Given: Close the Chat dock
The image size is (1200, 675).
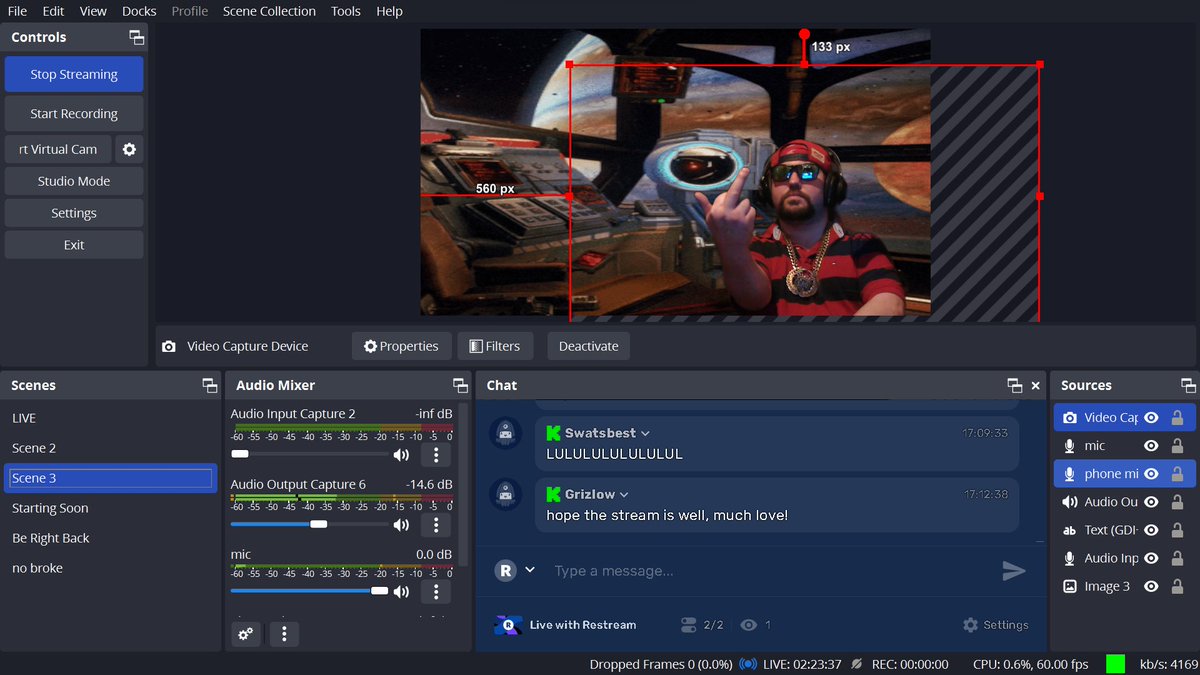Looking at the screenshot, I should (1036, 385).
